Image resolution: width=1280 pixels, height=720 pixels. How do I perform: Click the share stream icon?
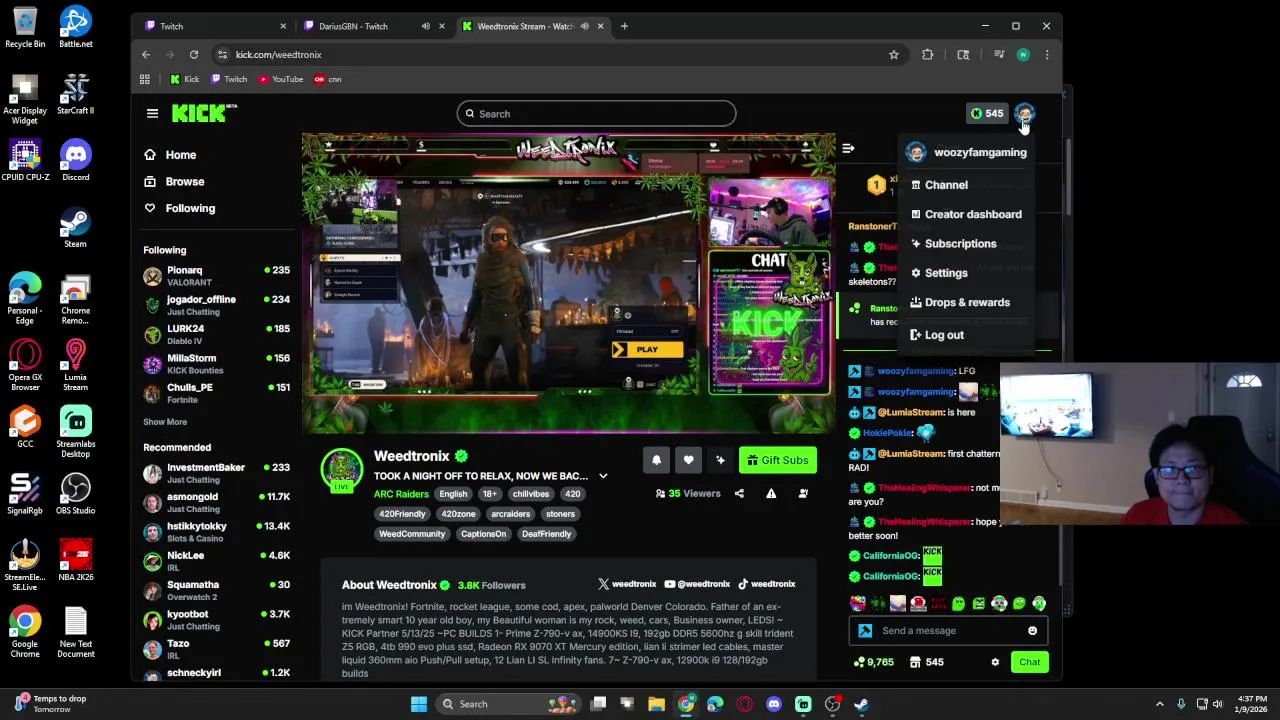739,493
